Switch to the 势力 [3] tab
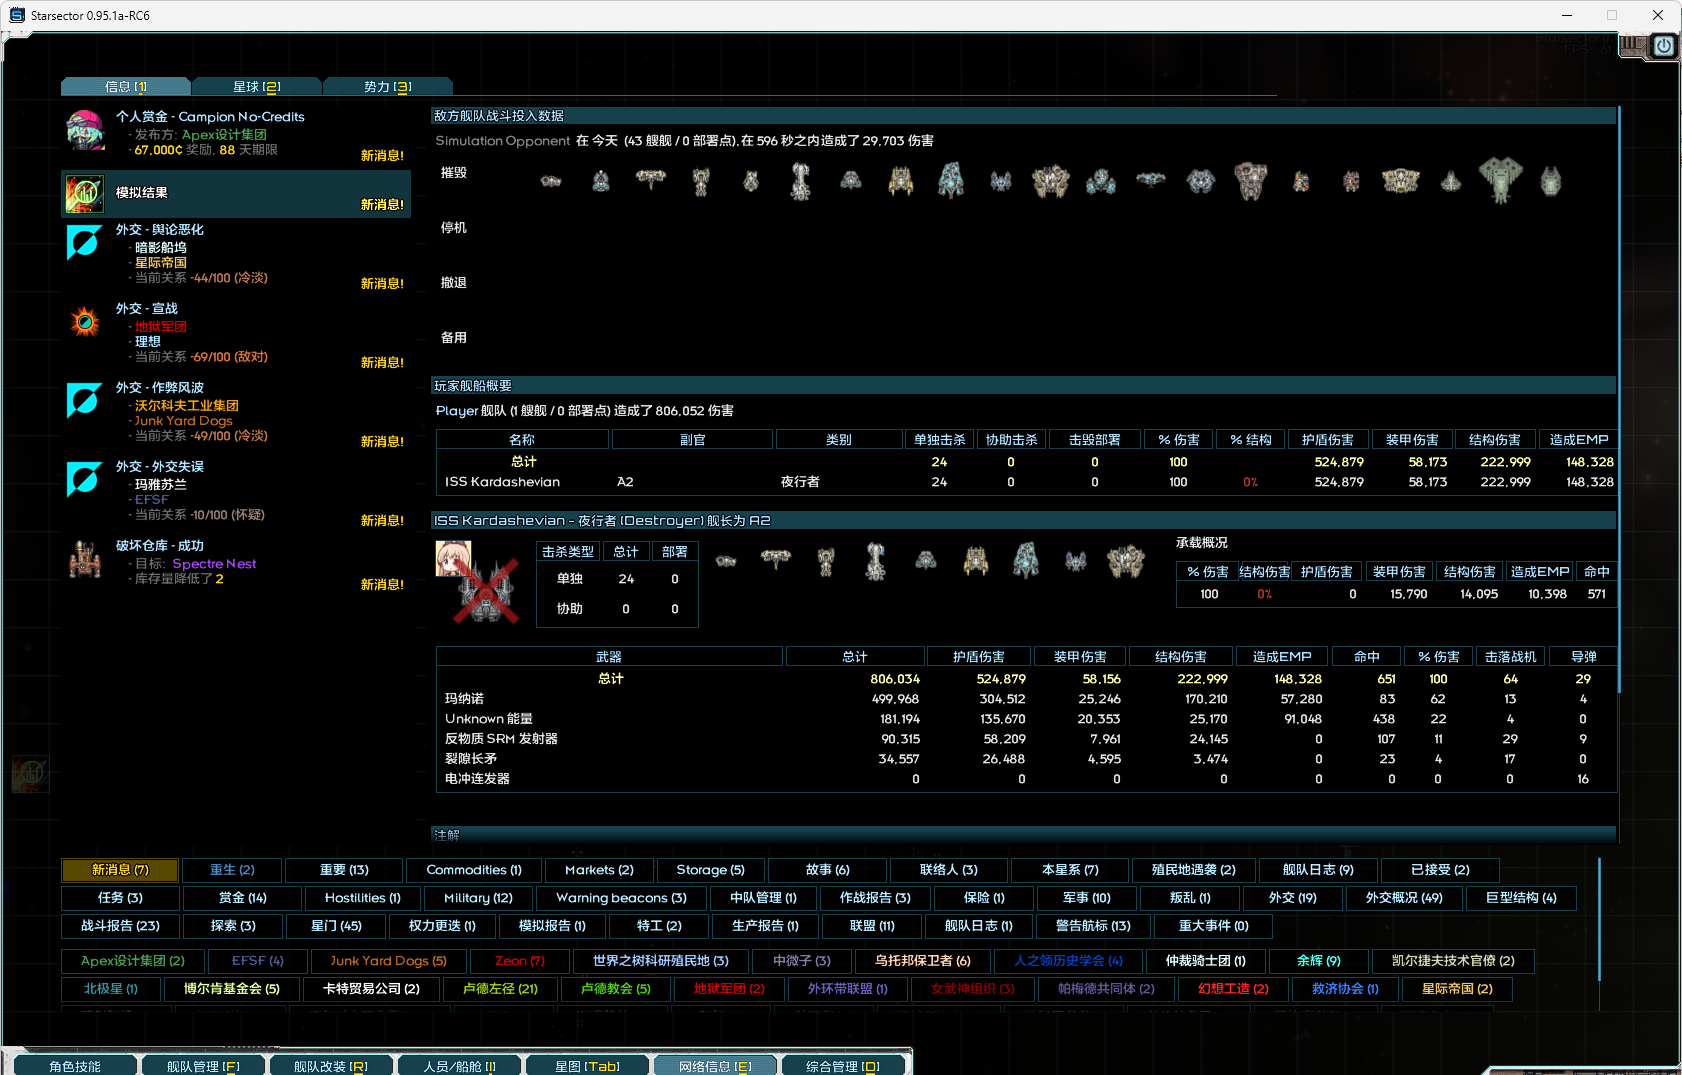The width and height of the screenshot is (1682, 1075). 387,87
